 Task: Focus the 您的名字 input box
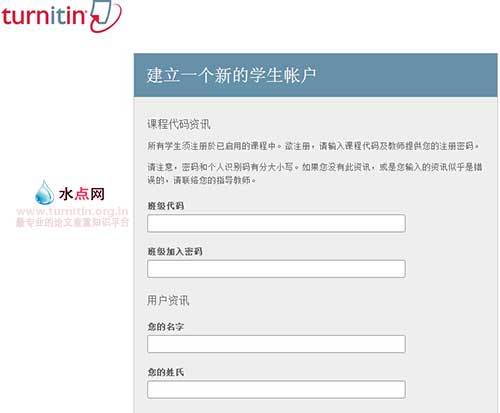276,344
